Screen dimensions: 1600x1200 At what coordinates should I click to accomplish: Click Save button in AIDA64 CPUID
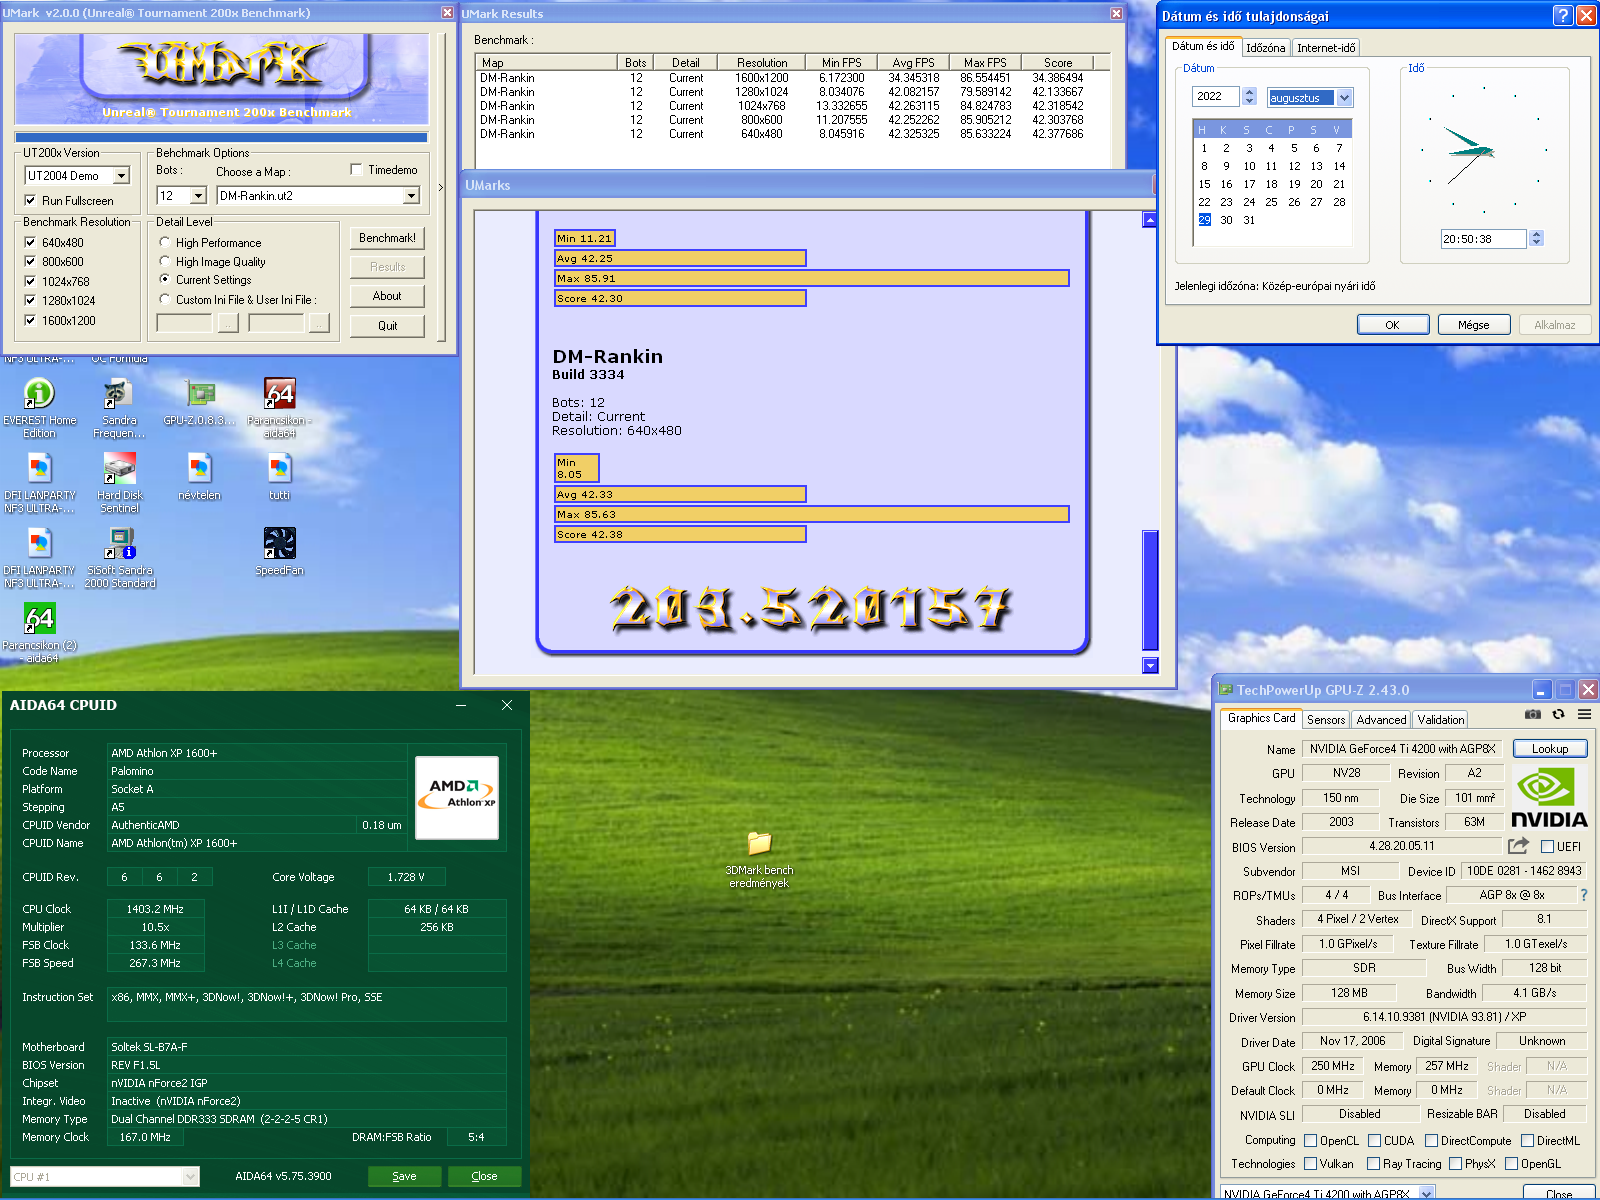(x=404, y=1176)
